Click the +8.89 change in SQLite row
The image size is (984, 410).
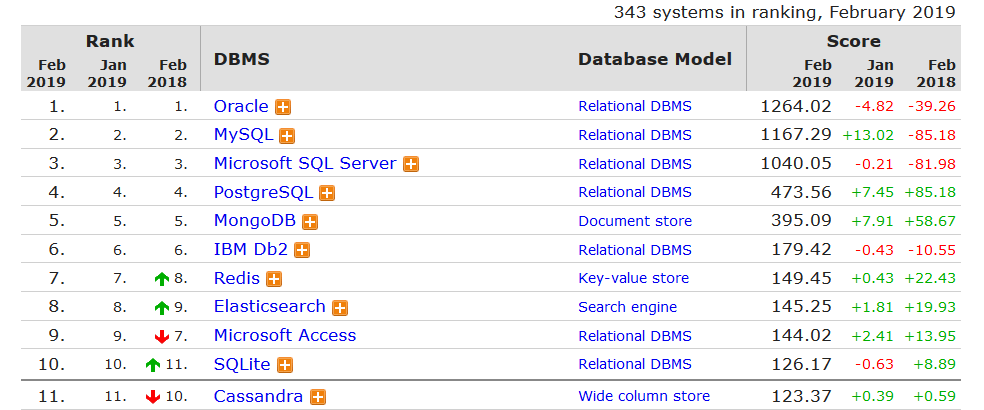tap(934, 365)
